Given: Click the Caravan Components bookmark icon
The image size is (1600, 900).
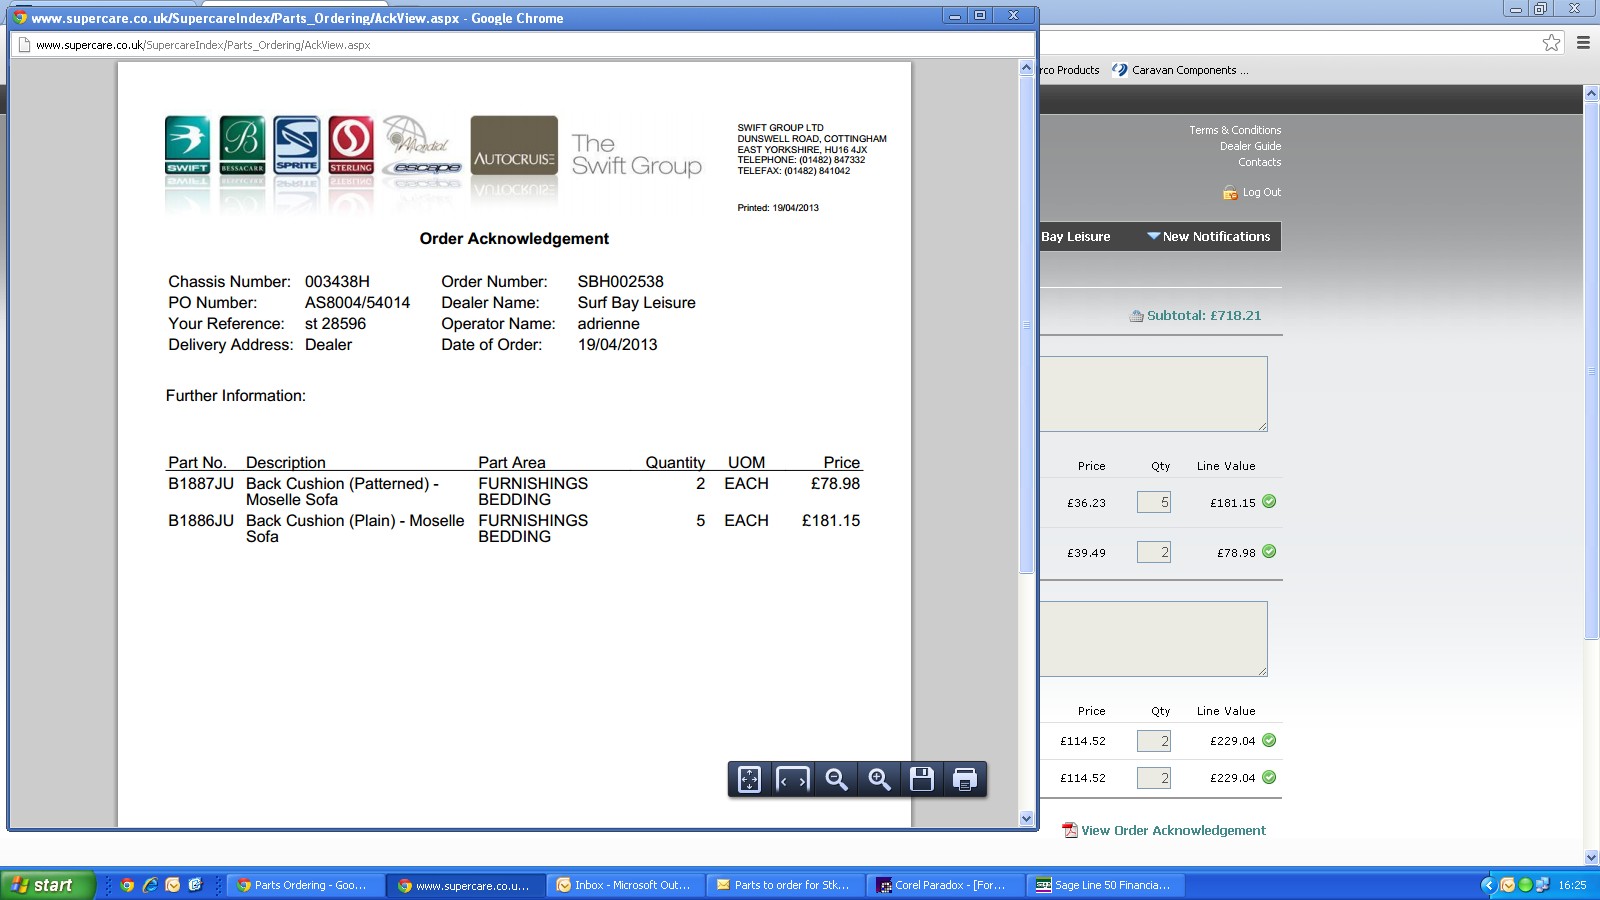Looking at the screenshot, I should coord(1120,70).
